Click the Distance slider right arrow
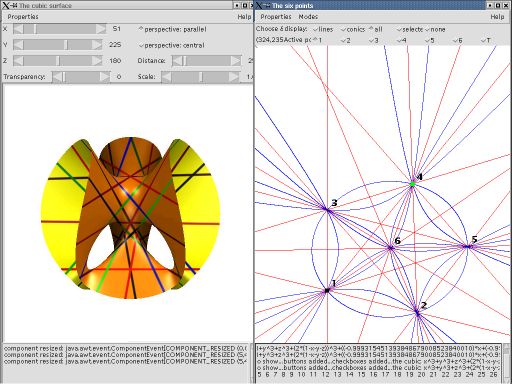 [x=236, y=61]
